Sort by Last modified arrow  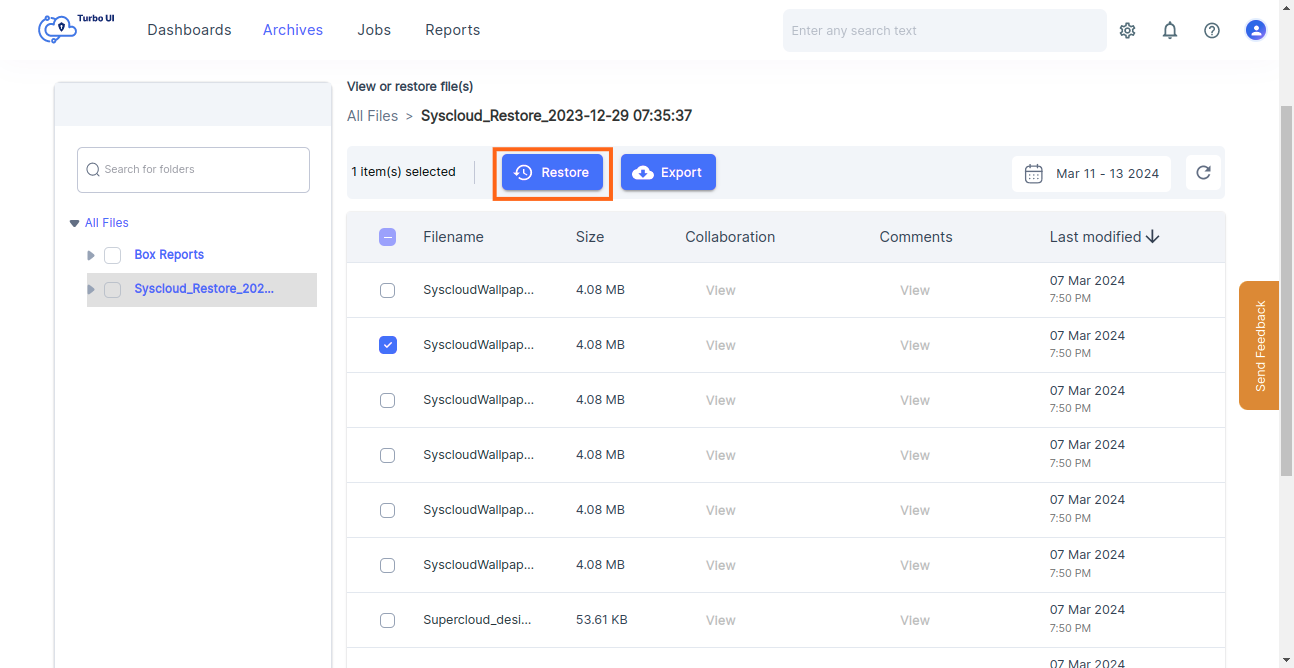pyautogui.click(x=1153, y=237)
